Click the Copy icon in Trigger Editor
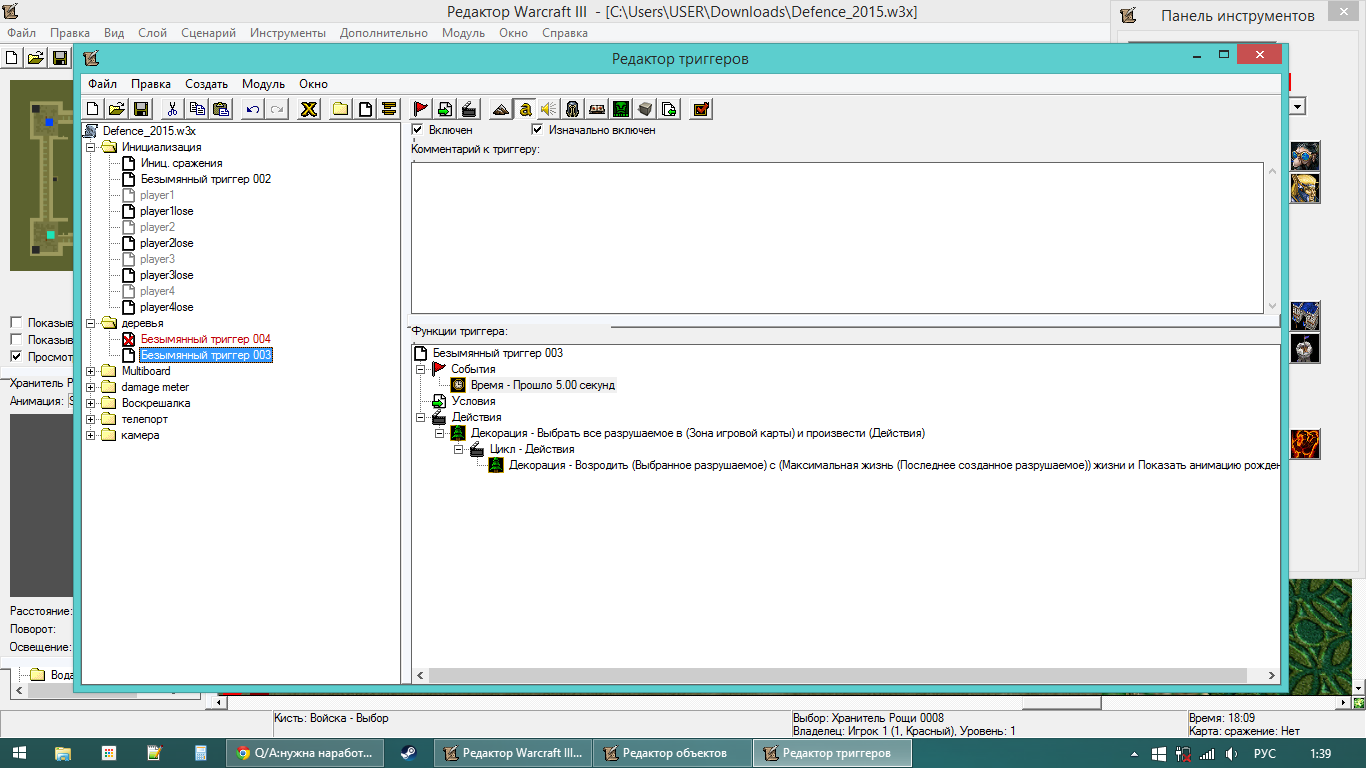The height and width of the screenshot is (768, 1366). pyautogui.click(x=197, y=109)
